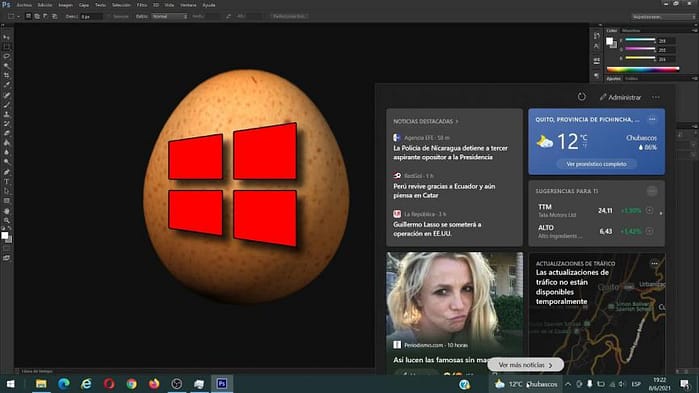Select the Pen tool
This screenshot has width=699, height=393.
[x=6, y=172]
